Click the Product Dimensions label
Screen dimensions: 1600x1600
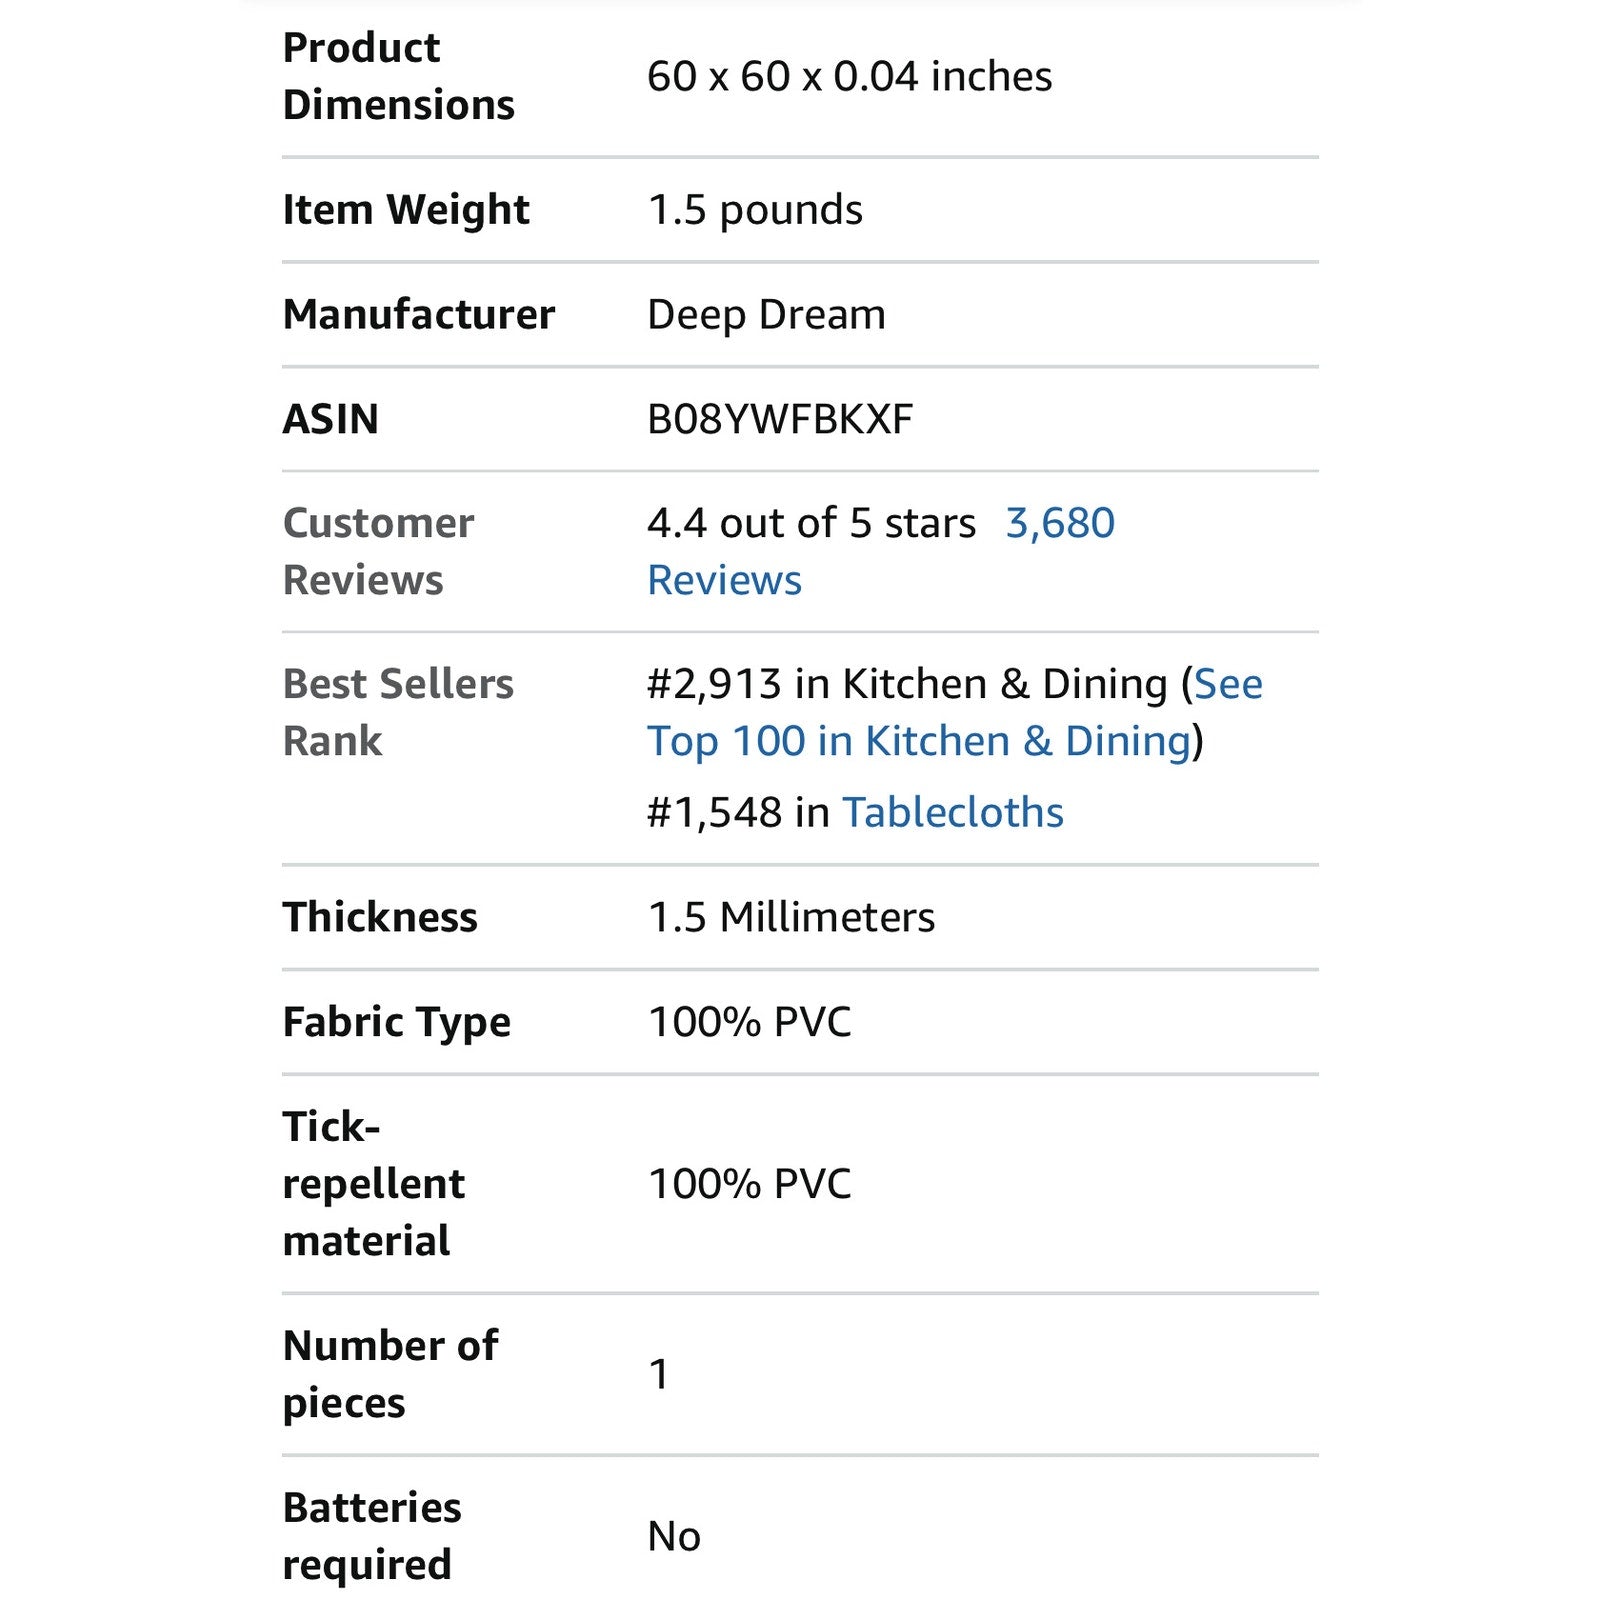(x=398, y=76)
